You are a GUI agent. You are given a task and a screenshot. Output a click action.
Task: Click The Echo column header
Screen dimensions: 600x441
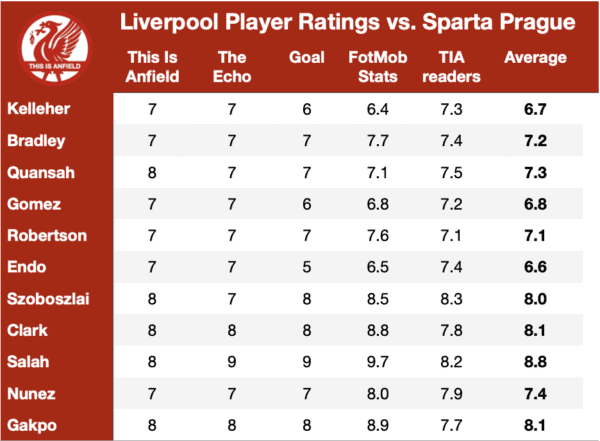pos(232,67)
